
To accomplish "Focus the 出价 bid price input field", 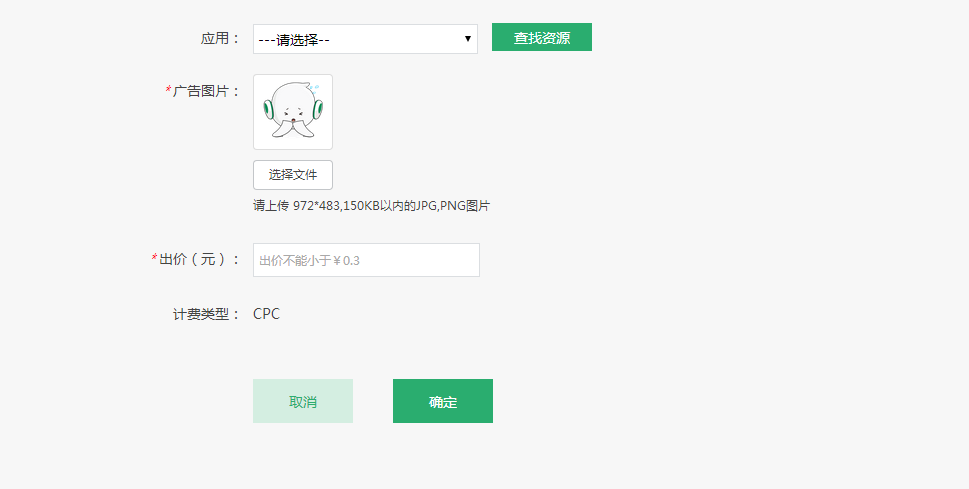I will coord(366,260).
